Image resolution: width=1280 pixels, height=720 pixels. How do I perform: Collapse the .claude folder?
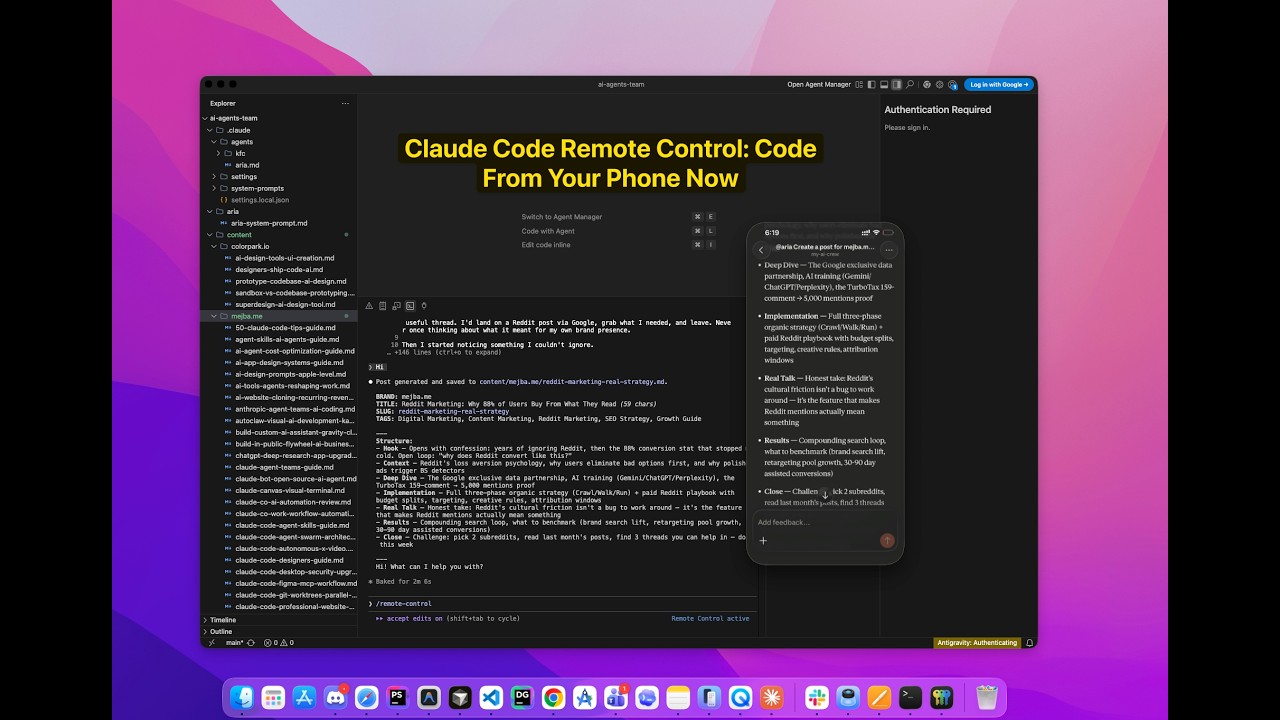pyautogui.click(x=210, y=130)
